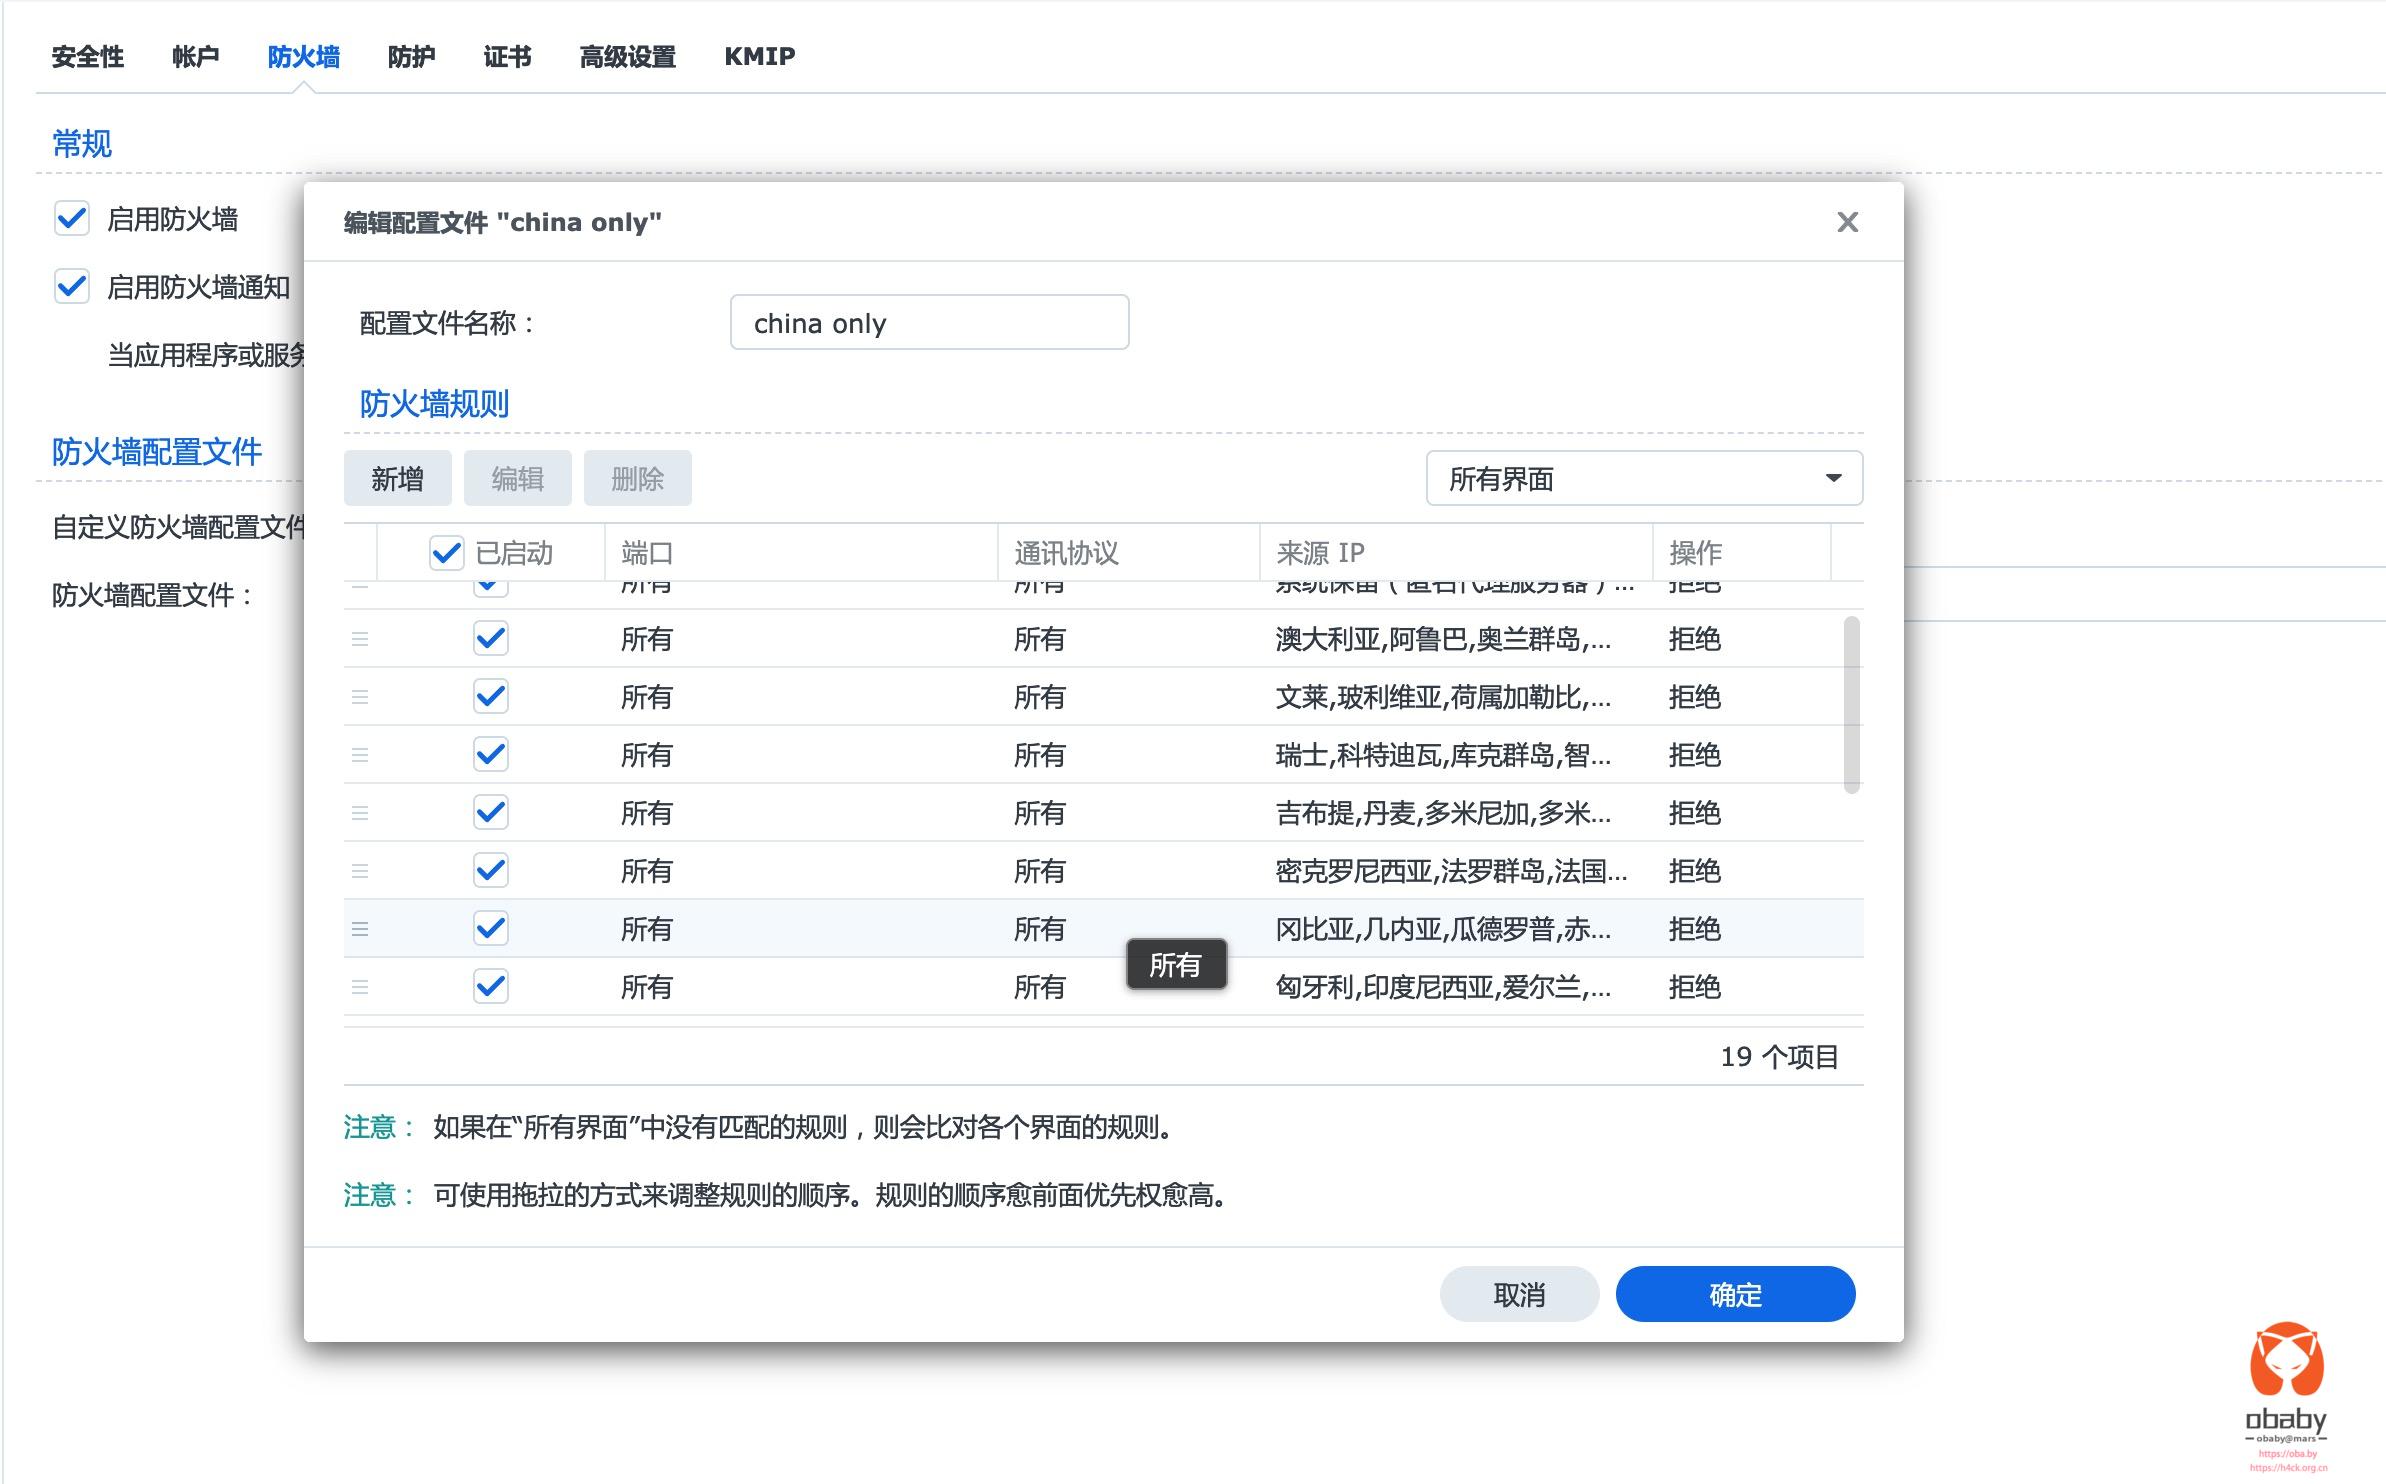Open the 高级设置 tab
Screen dimensions: 2386x1484
pos(627,57)
